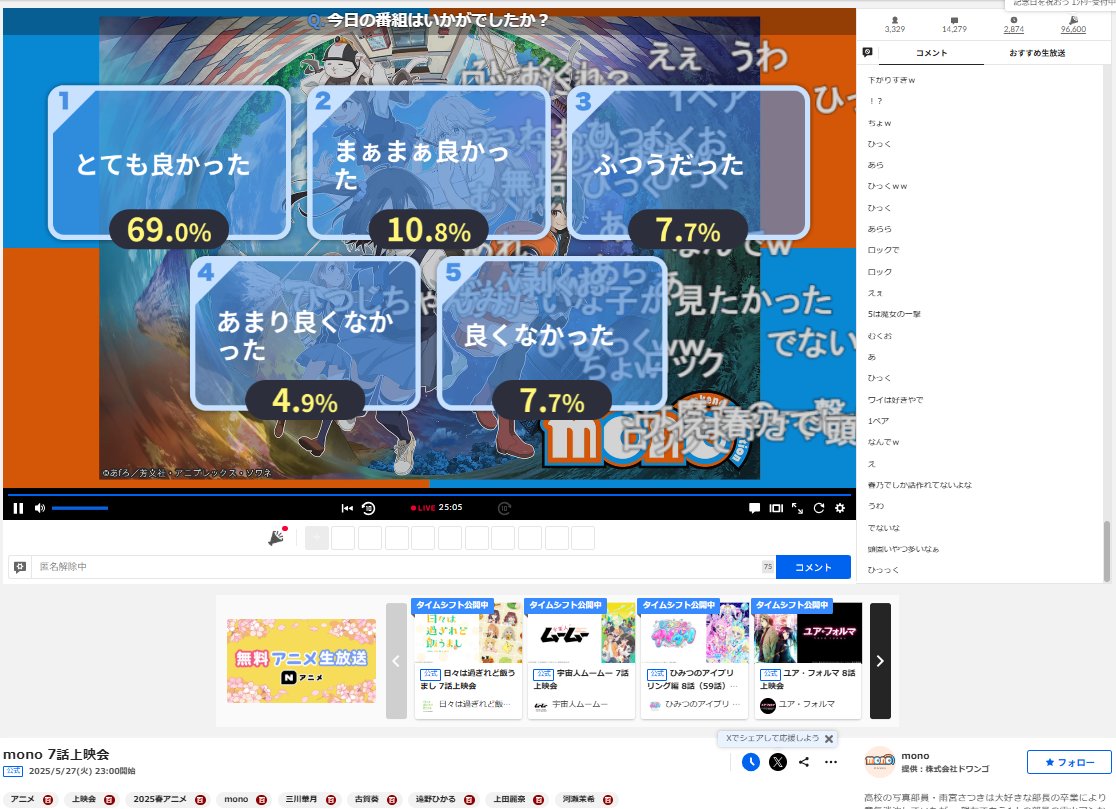Click the comment list scrollbar
The image size is (1116, 809).
(1106, 551)
